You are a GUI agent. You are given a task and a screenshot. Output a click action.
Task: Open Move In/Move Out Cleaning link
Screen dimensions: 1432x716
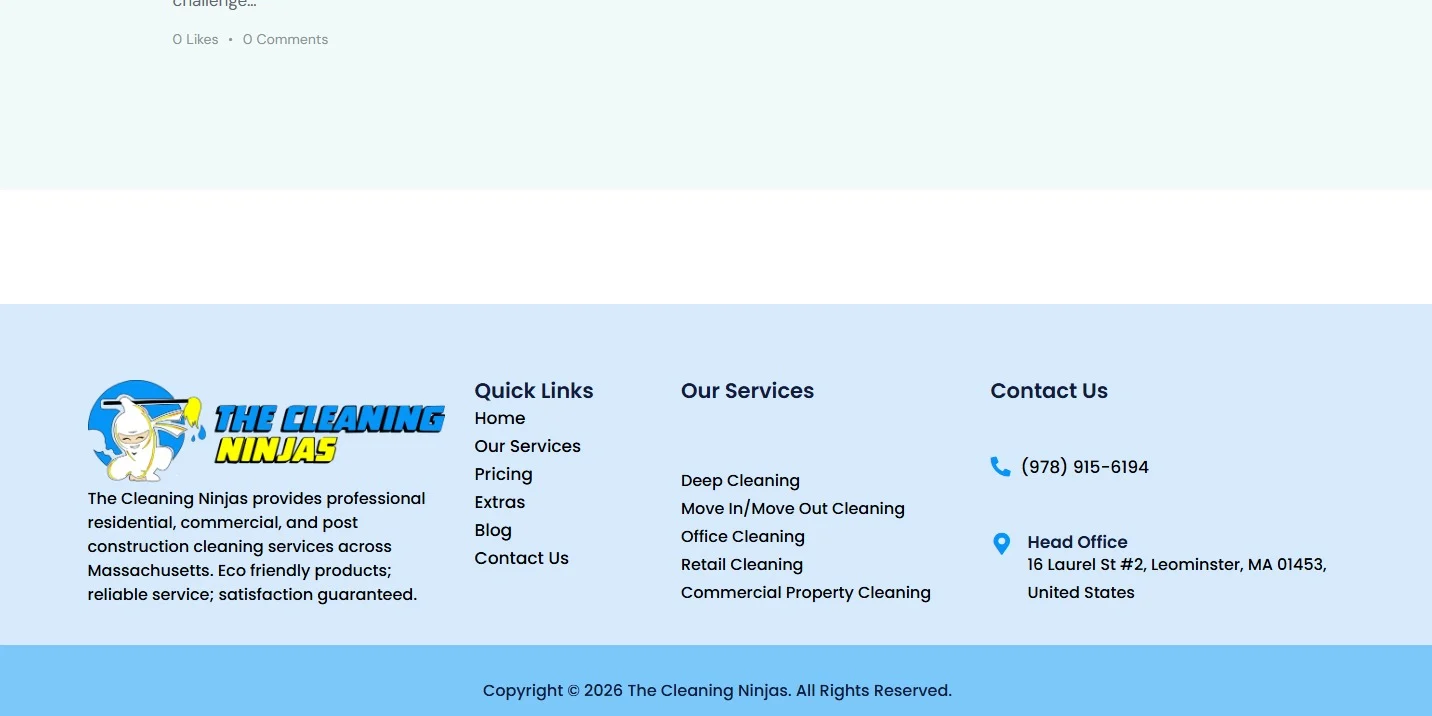(x=793, y=508)
